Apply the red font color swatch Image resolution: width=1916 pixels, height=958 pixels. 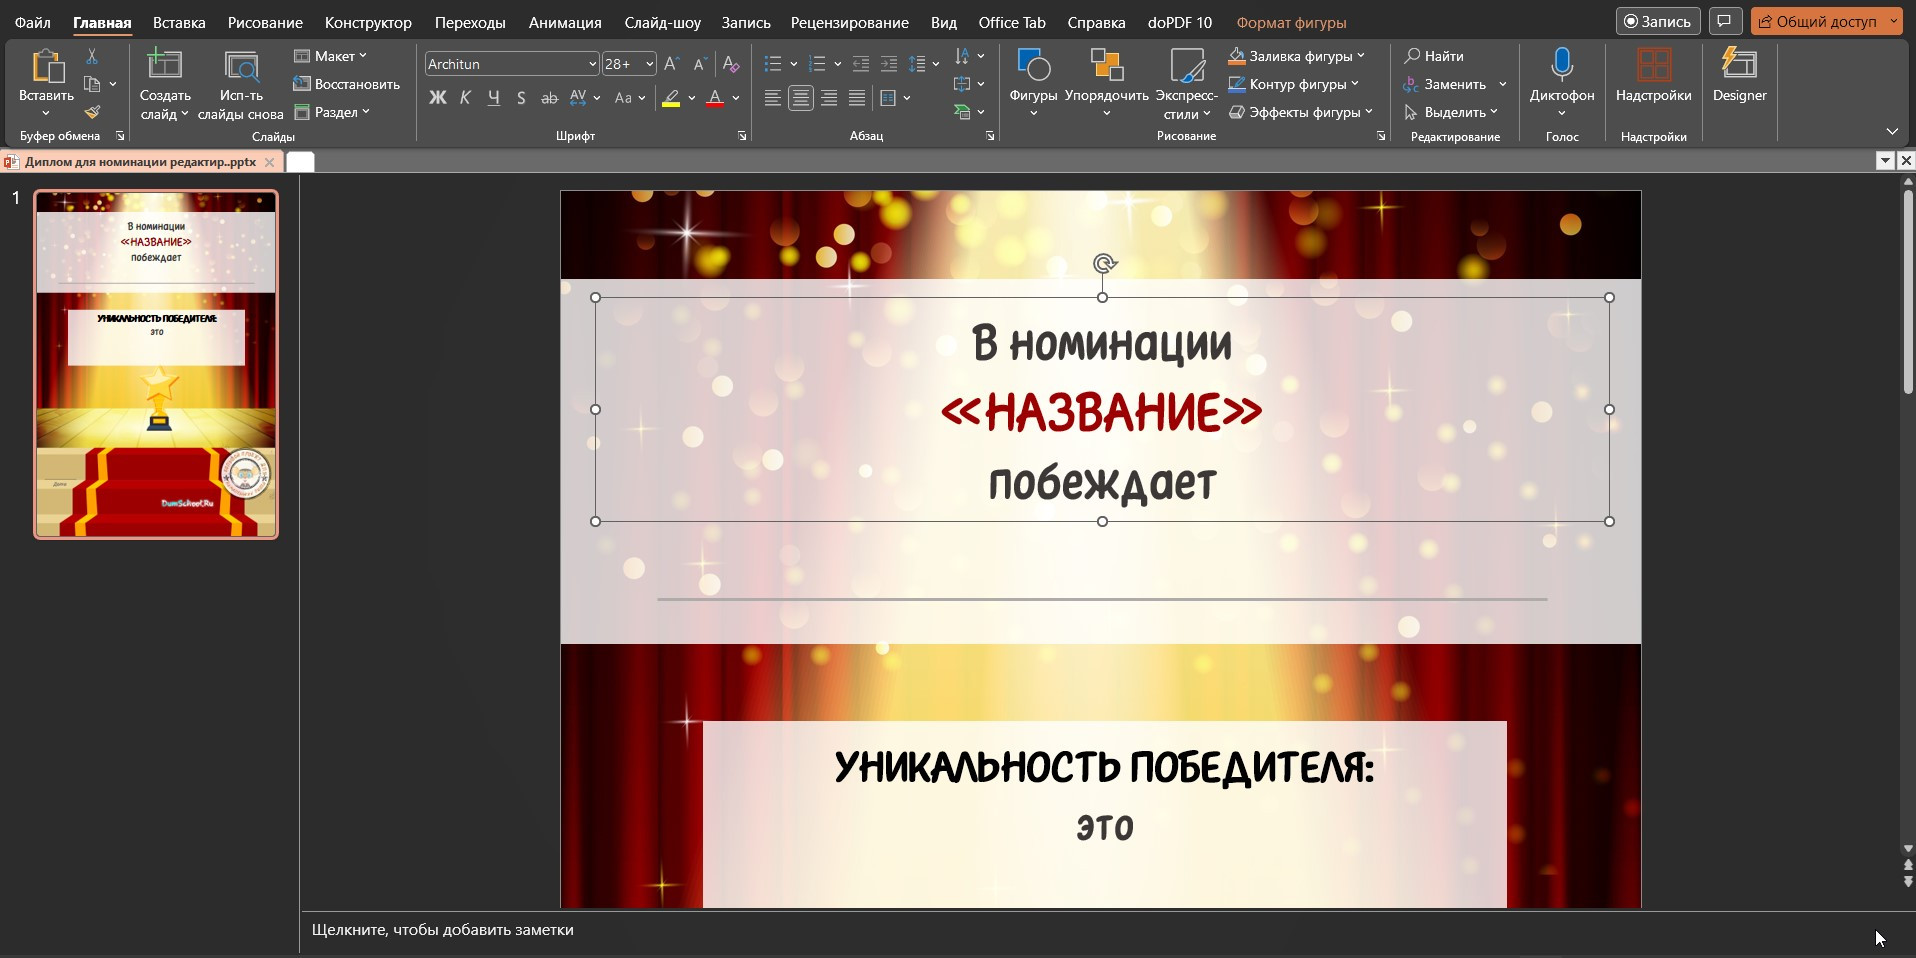click(x=715, y=98)
